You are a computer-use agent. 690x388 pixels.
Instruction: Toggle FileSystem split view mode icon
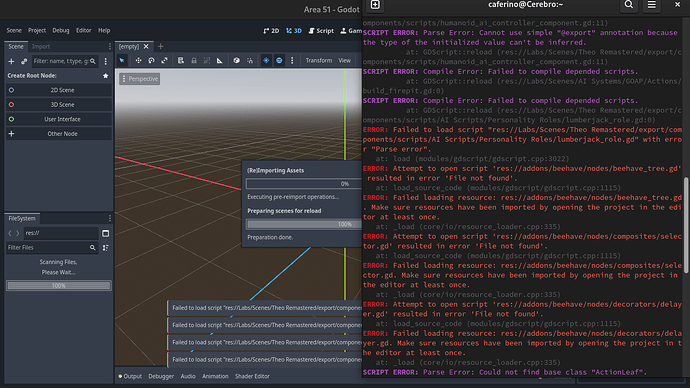coord(106,233)
